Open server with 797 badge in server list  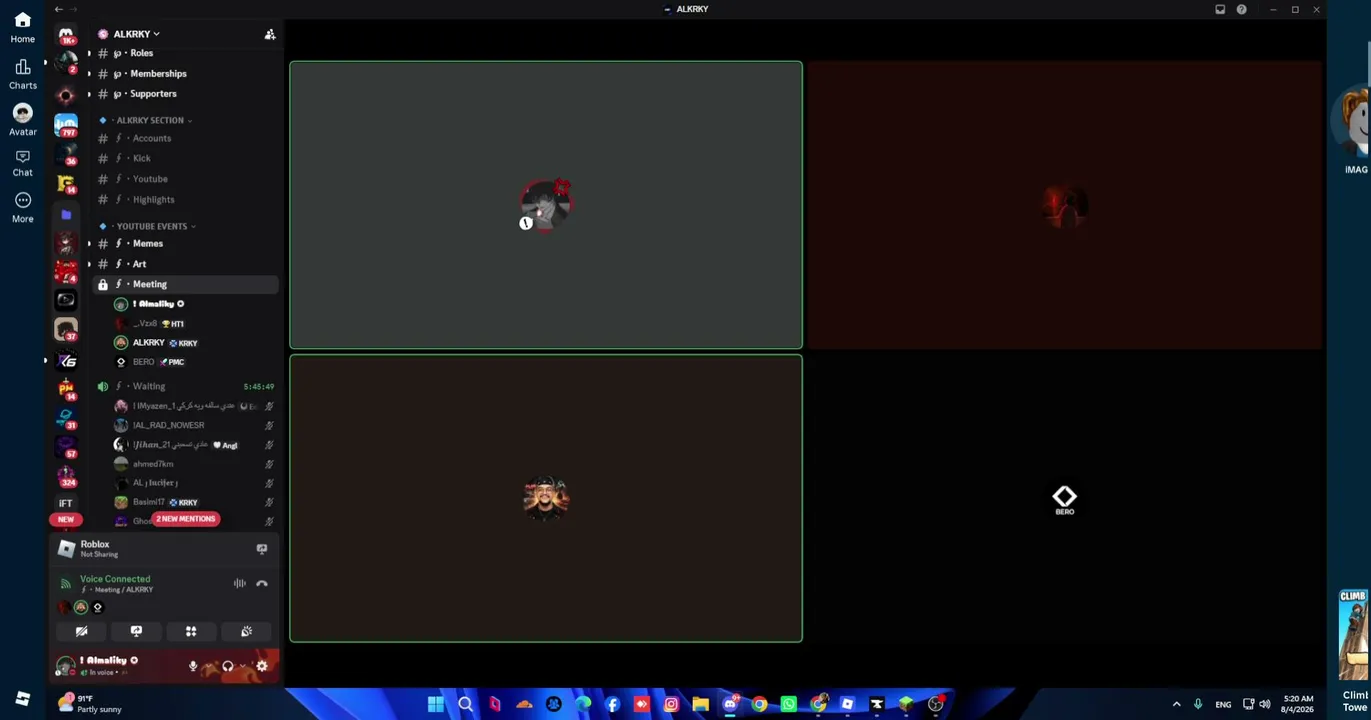click(66, 125)
